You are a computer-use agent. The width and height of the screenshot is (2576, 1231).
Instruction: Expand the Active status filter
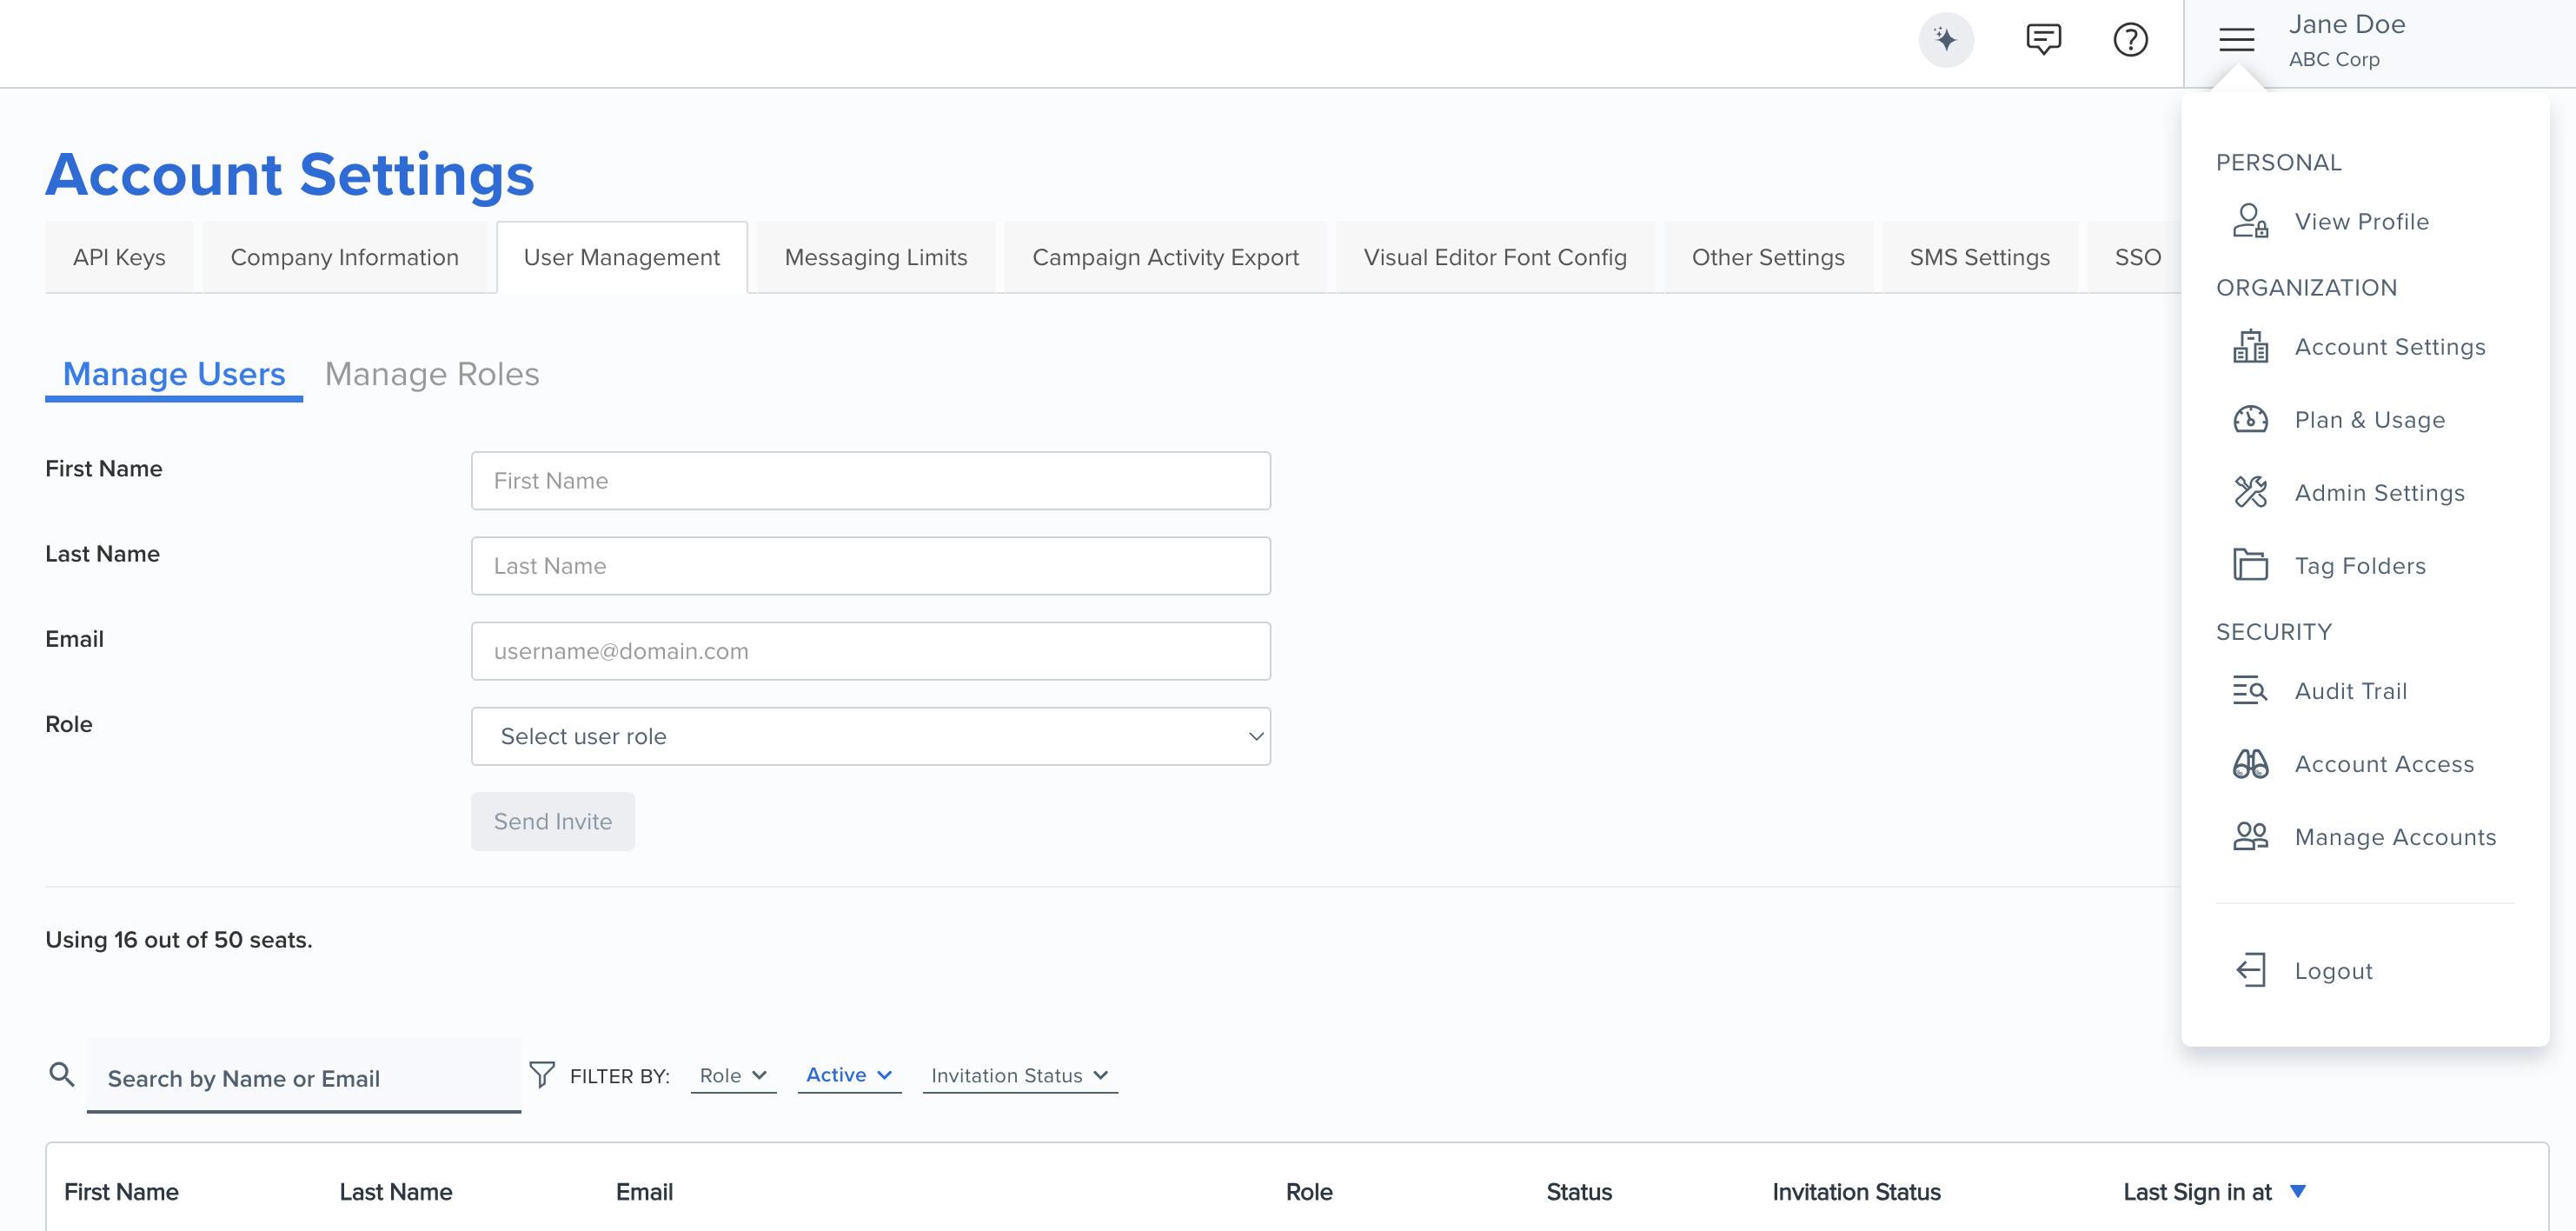click(x=847, y=1075)
